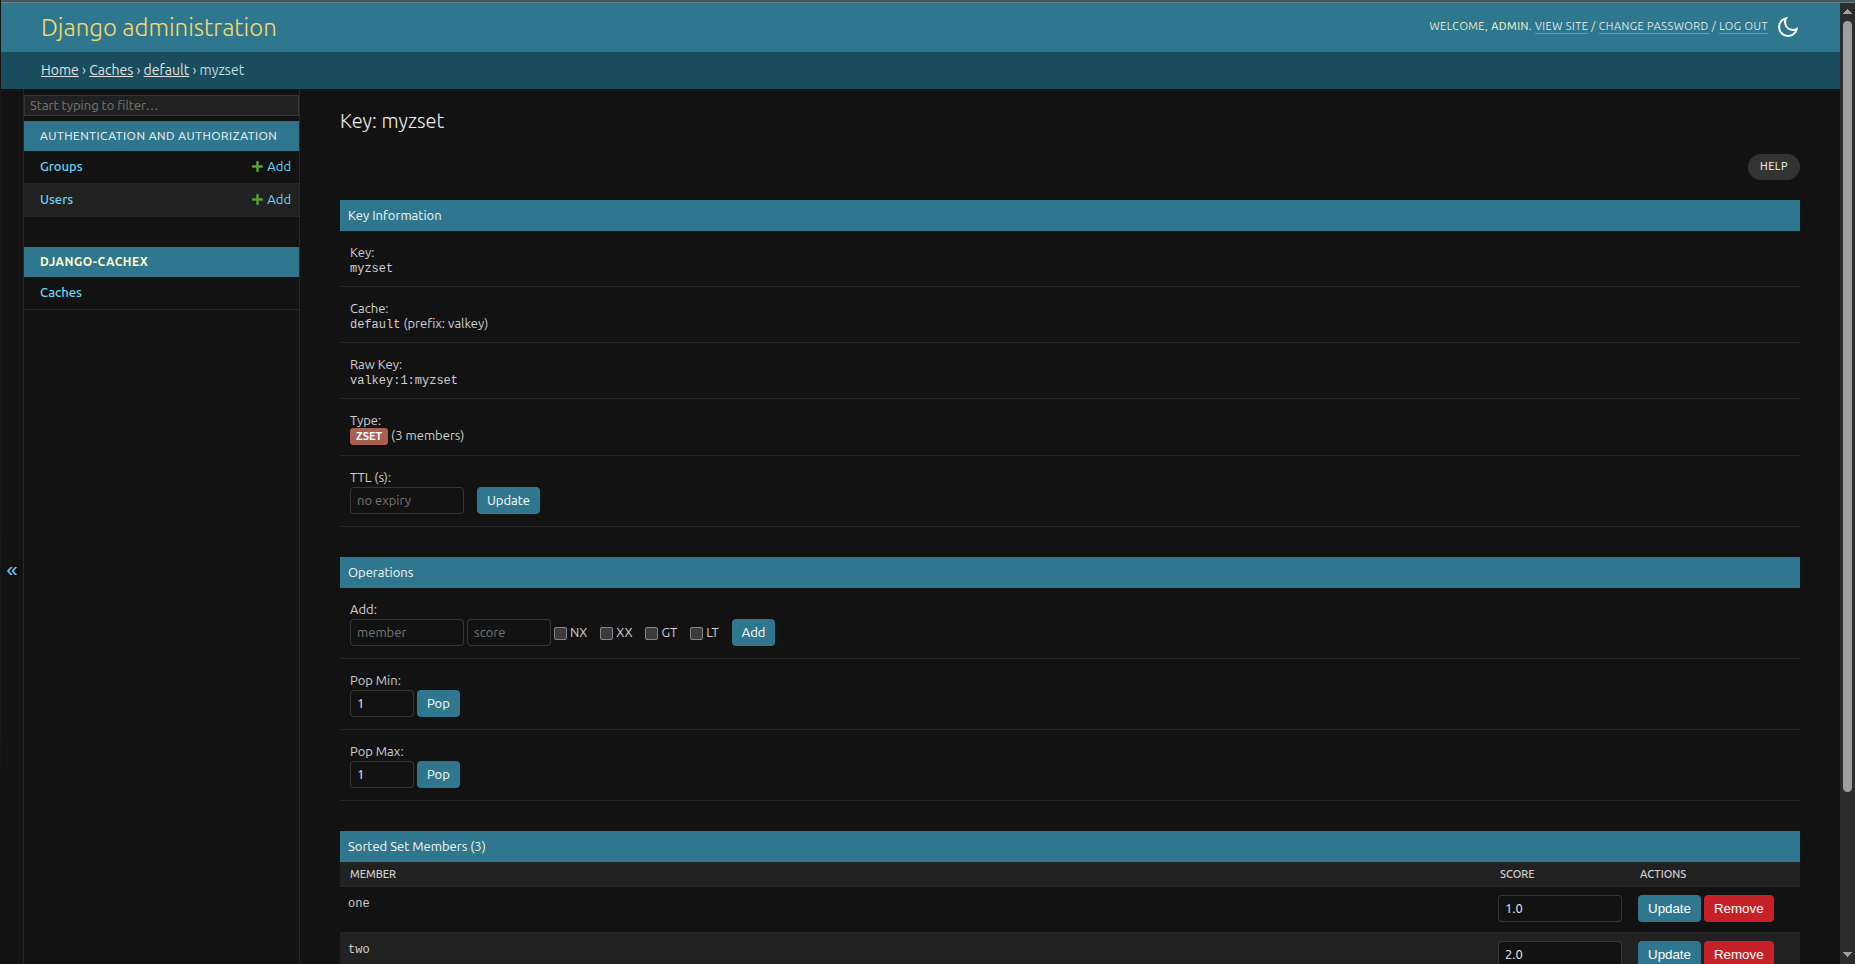Click the Pop Min count field
1855x964 pixels.
pos(381,704)
